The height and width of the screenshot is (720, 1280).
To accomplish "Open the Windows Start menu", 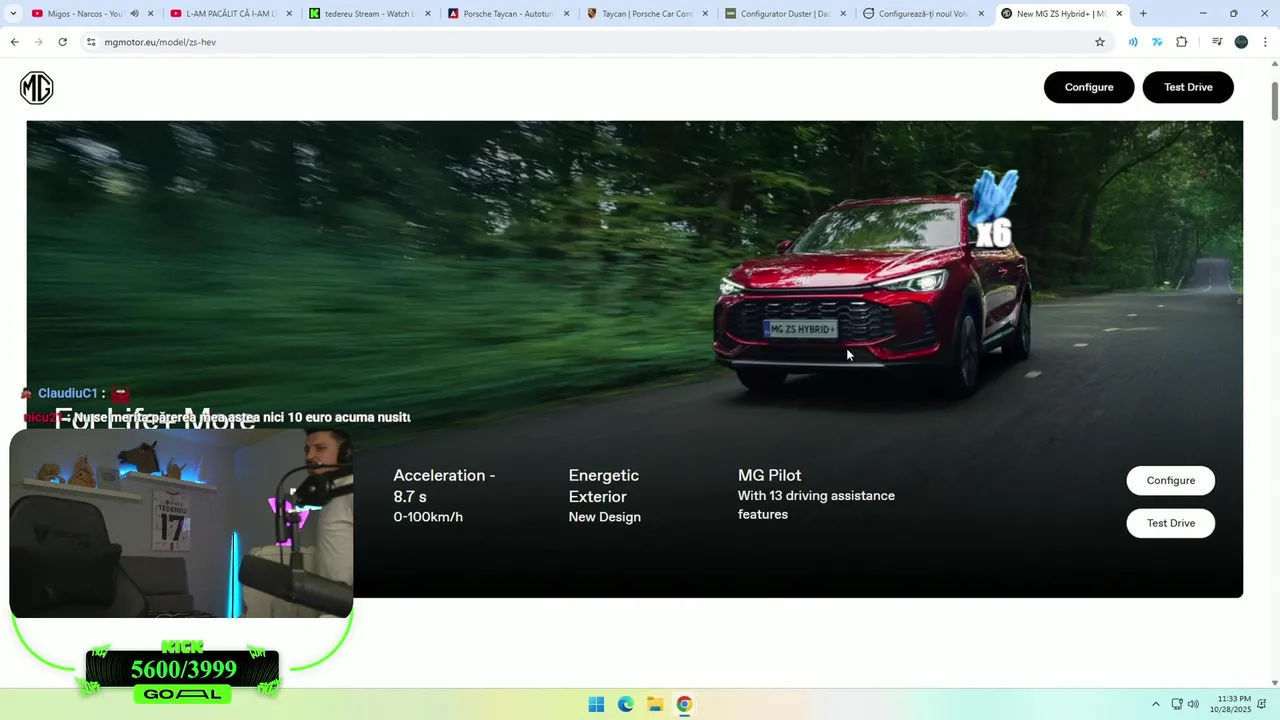I will [596, 704].
